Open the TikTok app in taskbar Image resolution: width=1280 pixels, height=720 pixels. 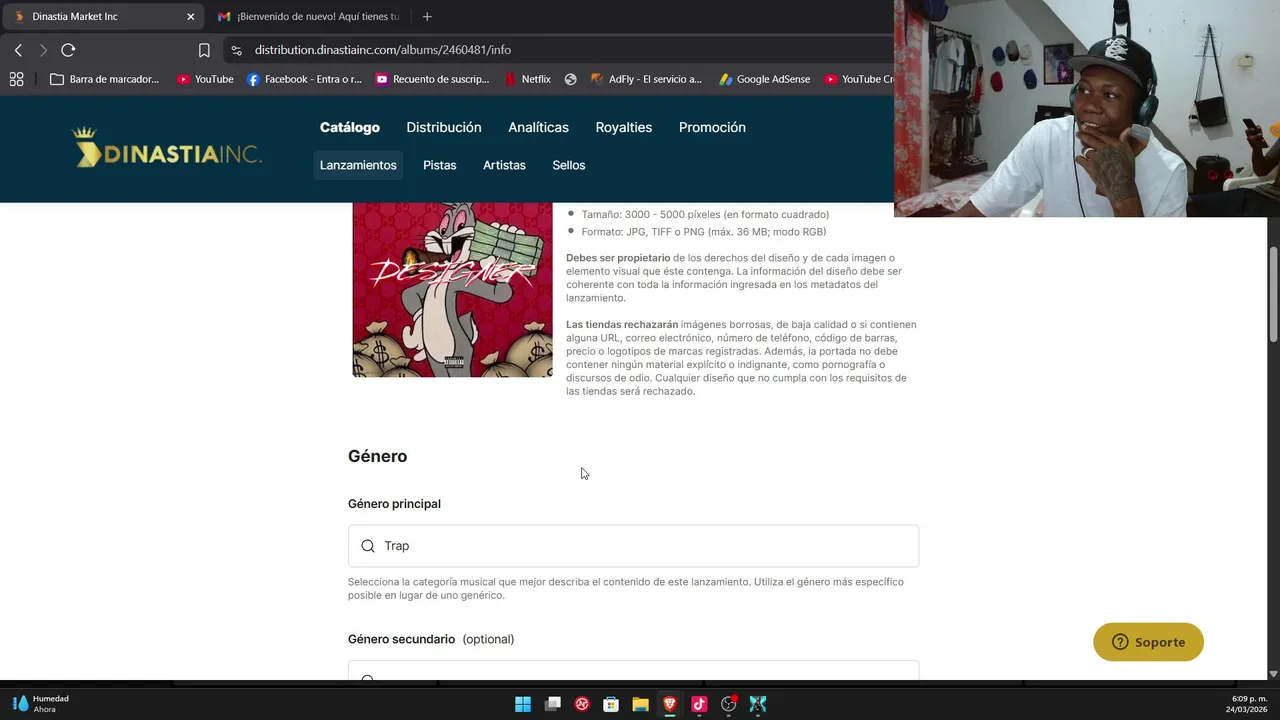(699, 704)
